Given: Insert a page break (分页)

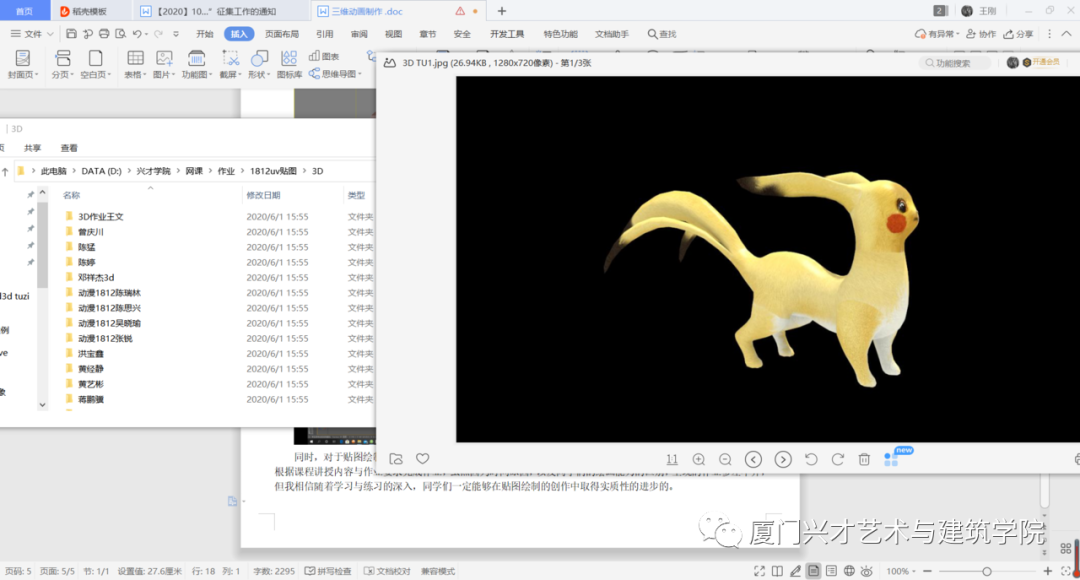Looking at the screenshot, I should coord(62,65).
